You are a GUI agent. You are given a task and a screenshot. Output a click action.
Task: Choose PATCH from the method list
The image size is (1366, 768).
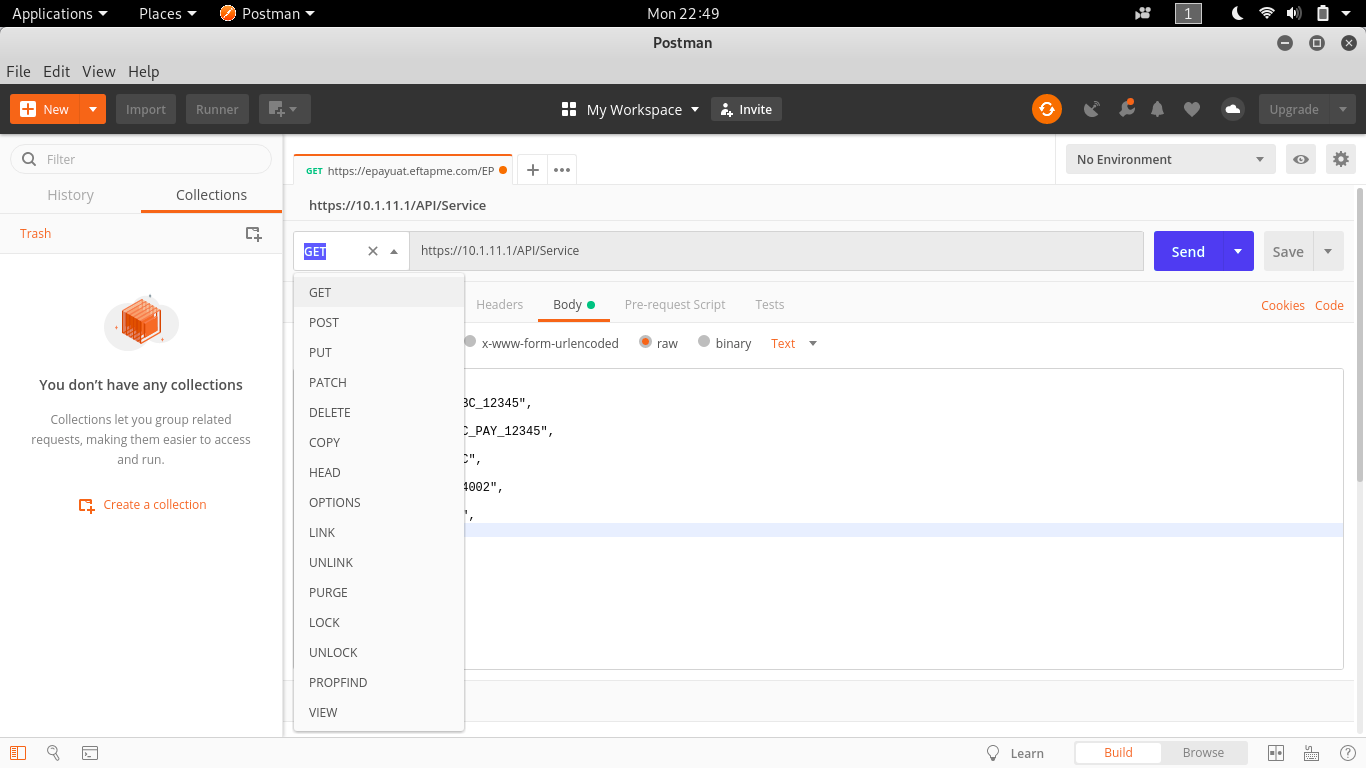pos(379,382)
